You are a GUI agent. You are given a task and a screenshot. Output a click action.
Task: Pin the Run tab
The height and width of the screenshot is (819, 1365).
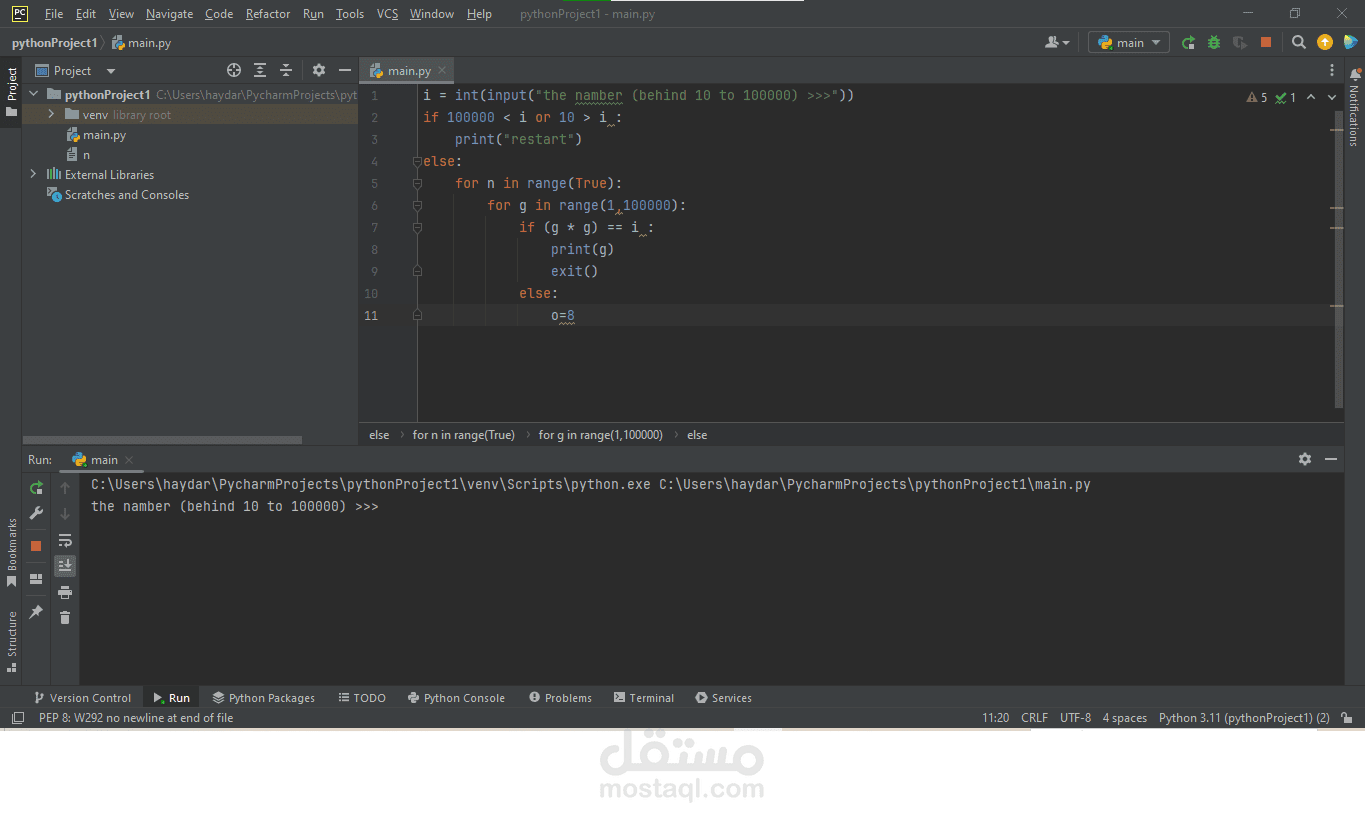[x=36, y=612]
